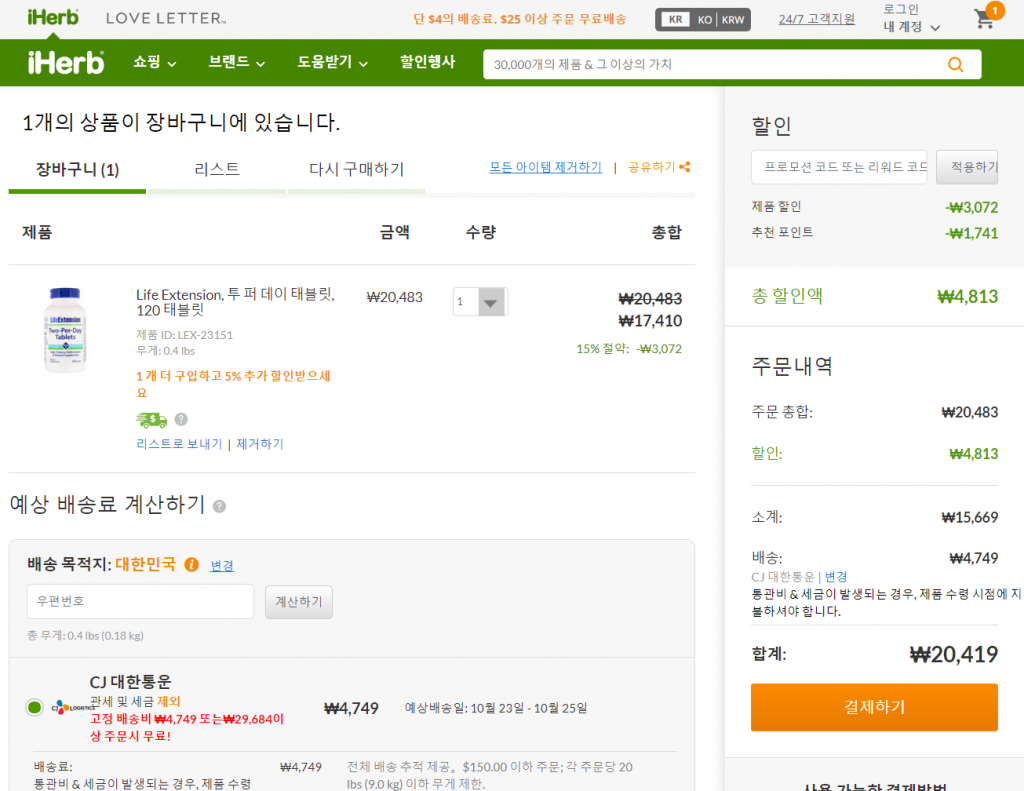The height and width of the screenshot is (791, 1024).
Task: Click 모든 아이템 제거하기 link
Action: pos(545,167)
